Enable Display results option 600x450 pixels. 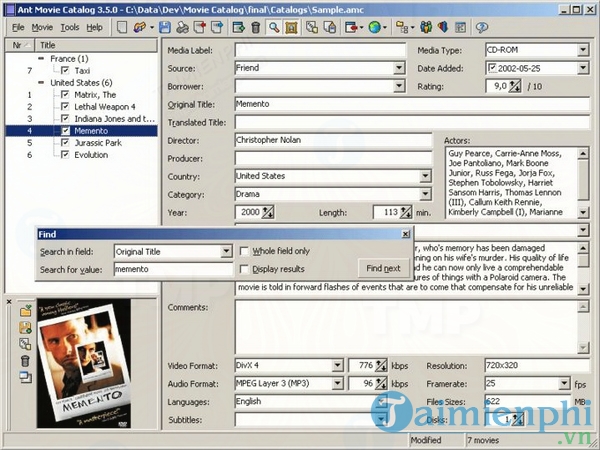point(244,269)
